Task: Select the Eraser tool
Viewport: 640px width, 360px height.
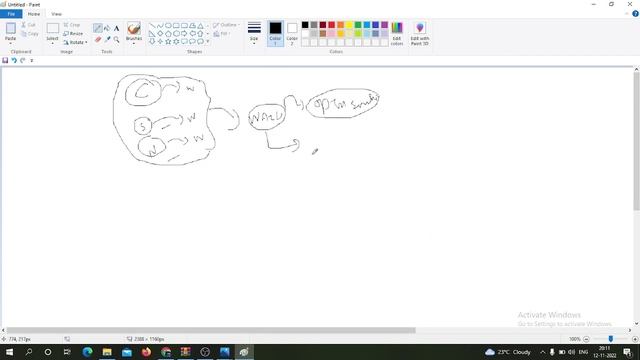Action: coord(98,39)
